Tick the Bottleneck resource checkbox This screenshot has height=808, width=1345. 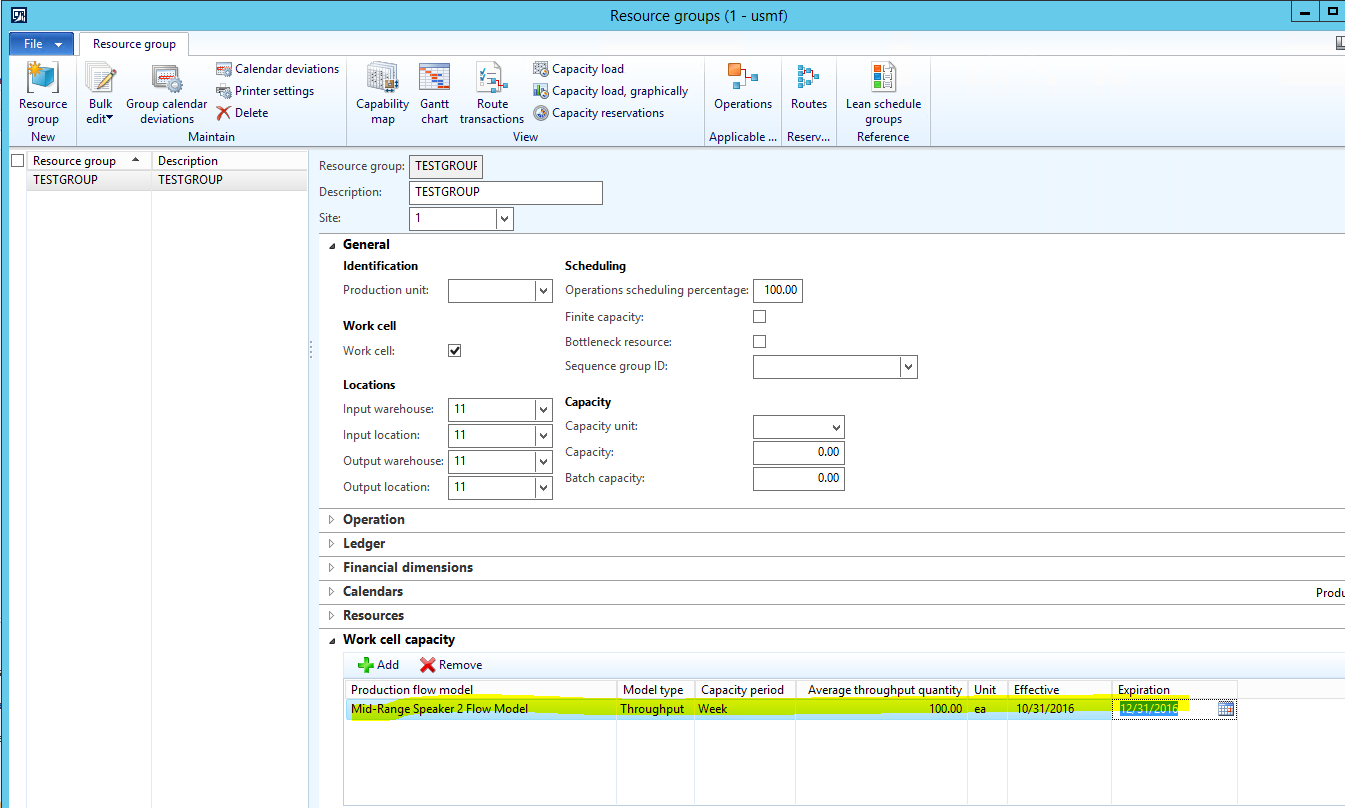[759, 342]
